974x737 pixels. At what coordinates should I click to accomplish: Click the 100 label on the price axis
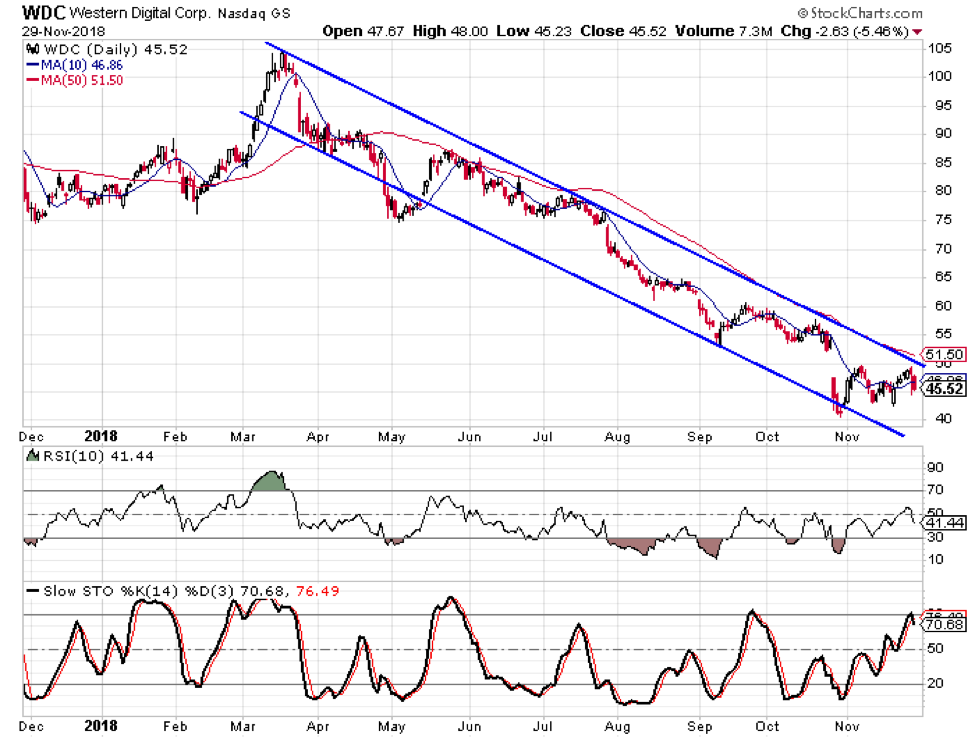point(940,76)
